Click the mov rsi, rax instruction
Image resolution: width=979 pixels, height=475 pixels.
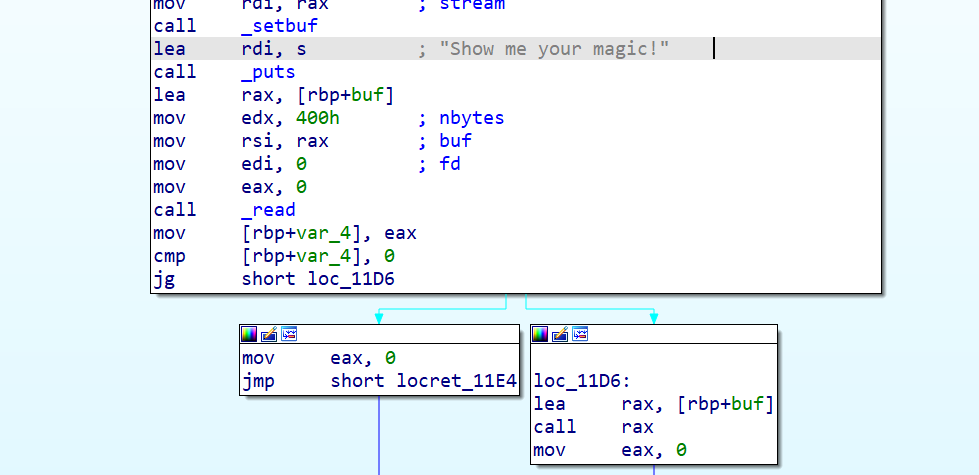point(241,142)
